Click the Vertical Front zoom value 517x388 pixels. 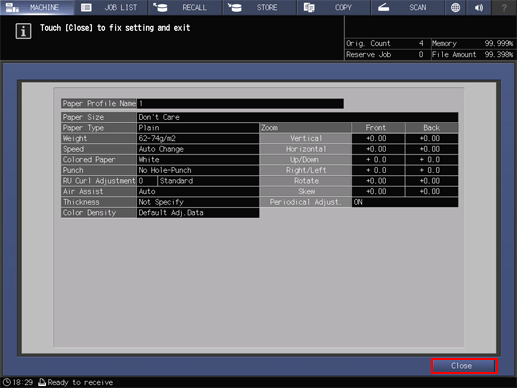tap(378, 138)
